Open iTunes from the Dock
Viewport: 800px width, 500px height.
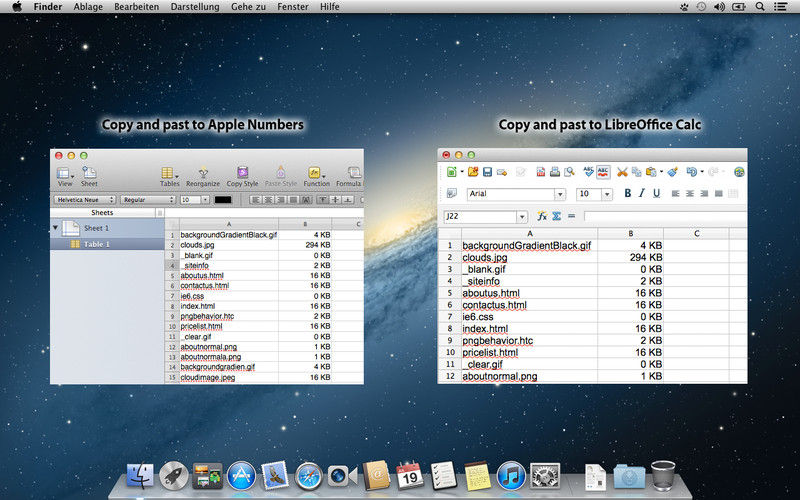point(511,476)
